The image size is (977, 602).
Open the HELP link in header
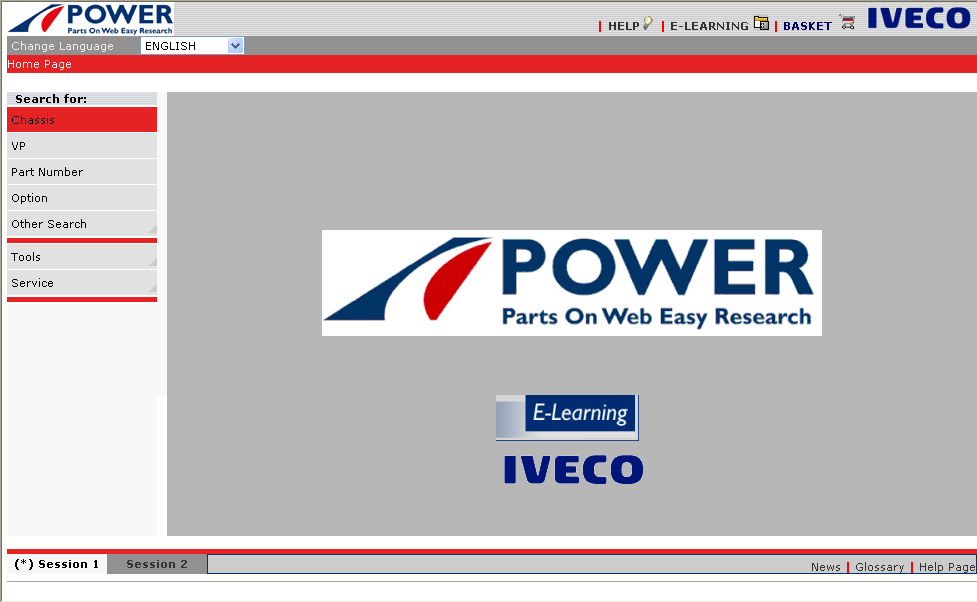pyautogui.click(x=624, y=26)
